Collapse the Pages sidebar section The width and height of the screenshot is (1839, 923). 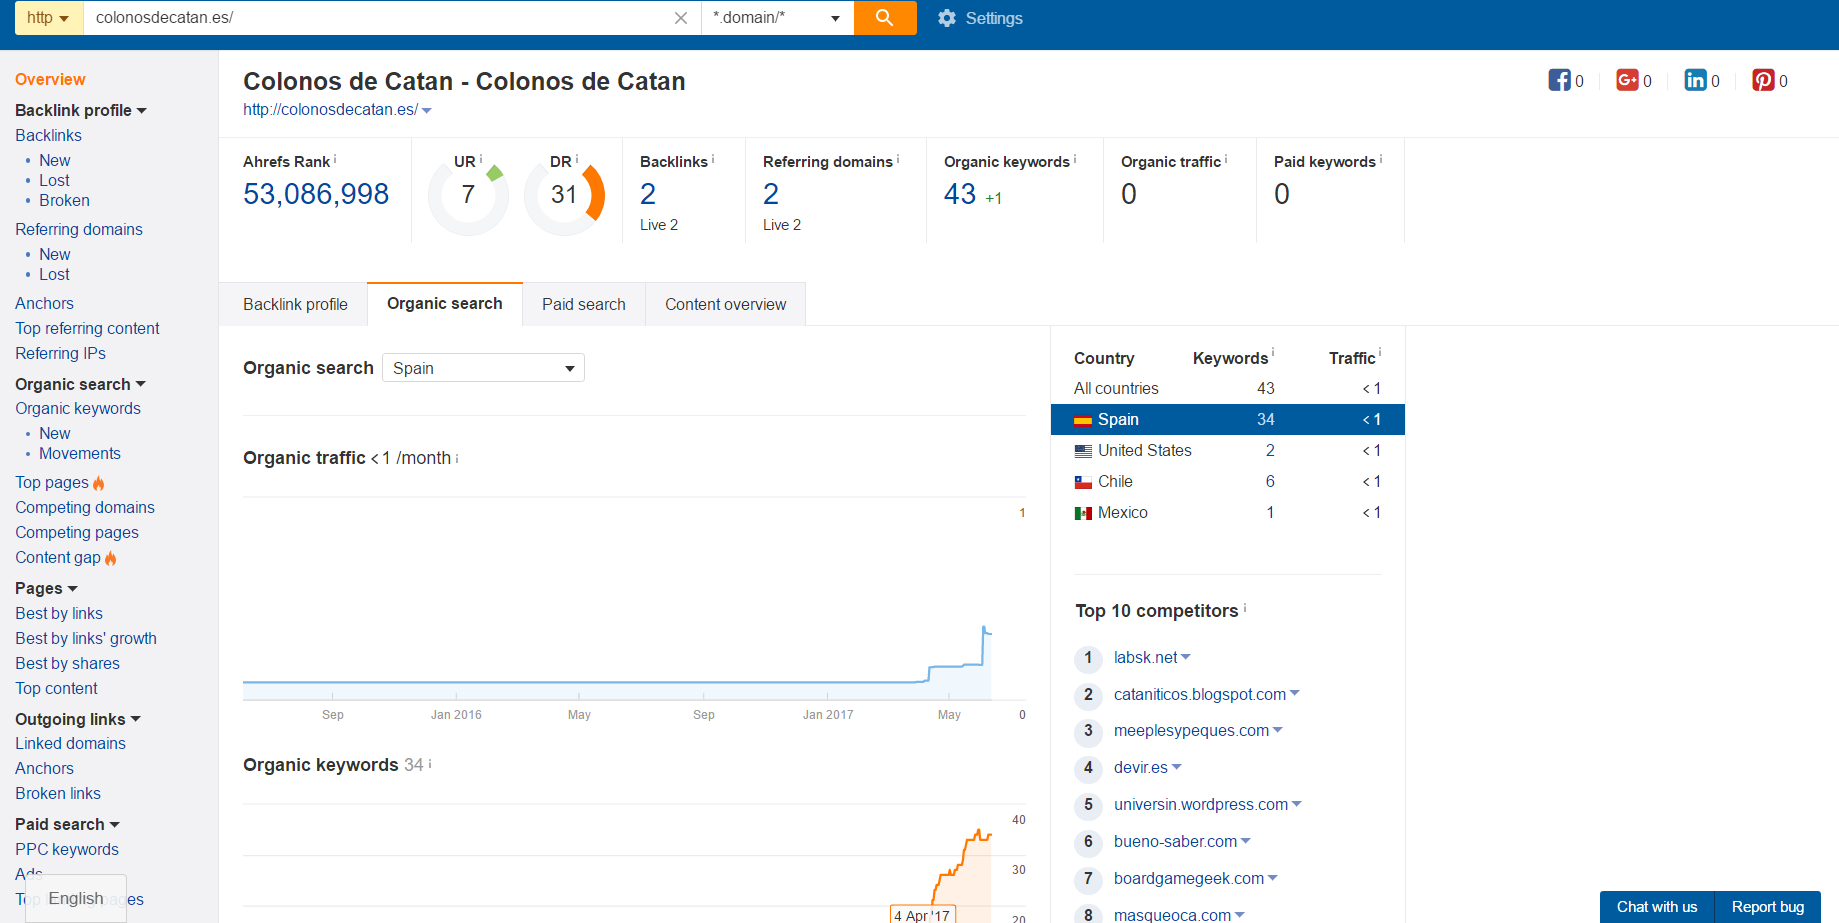(73, 588)
